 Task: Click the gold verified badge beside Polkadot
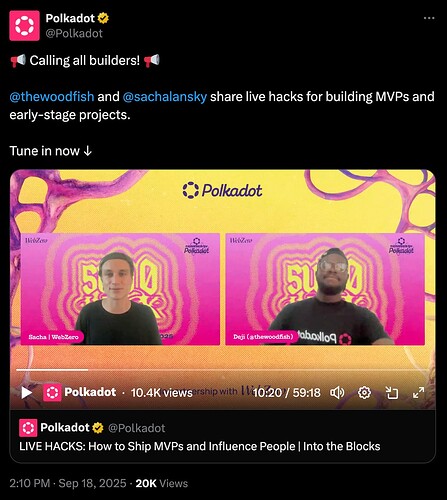tap(103, 18)
